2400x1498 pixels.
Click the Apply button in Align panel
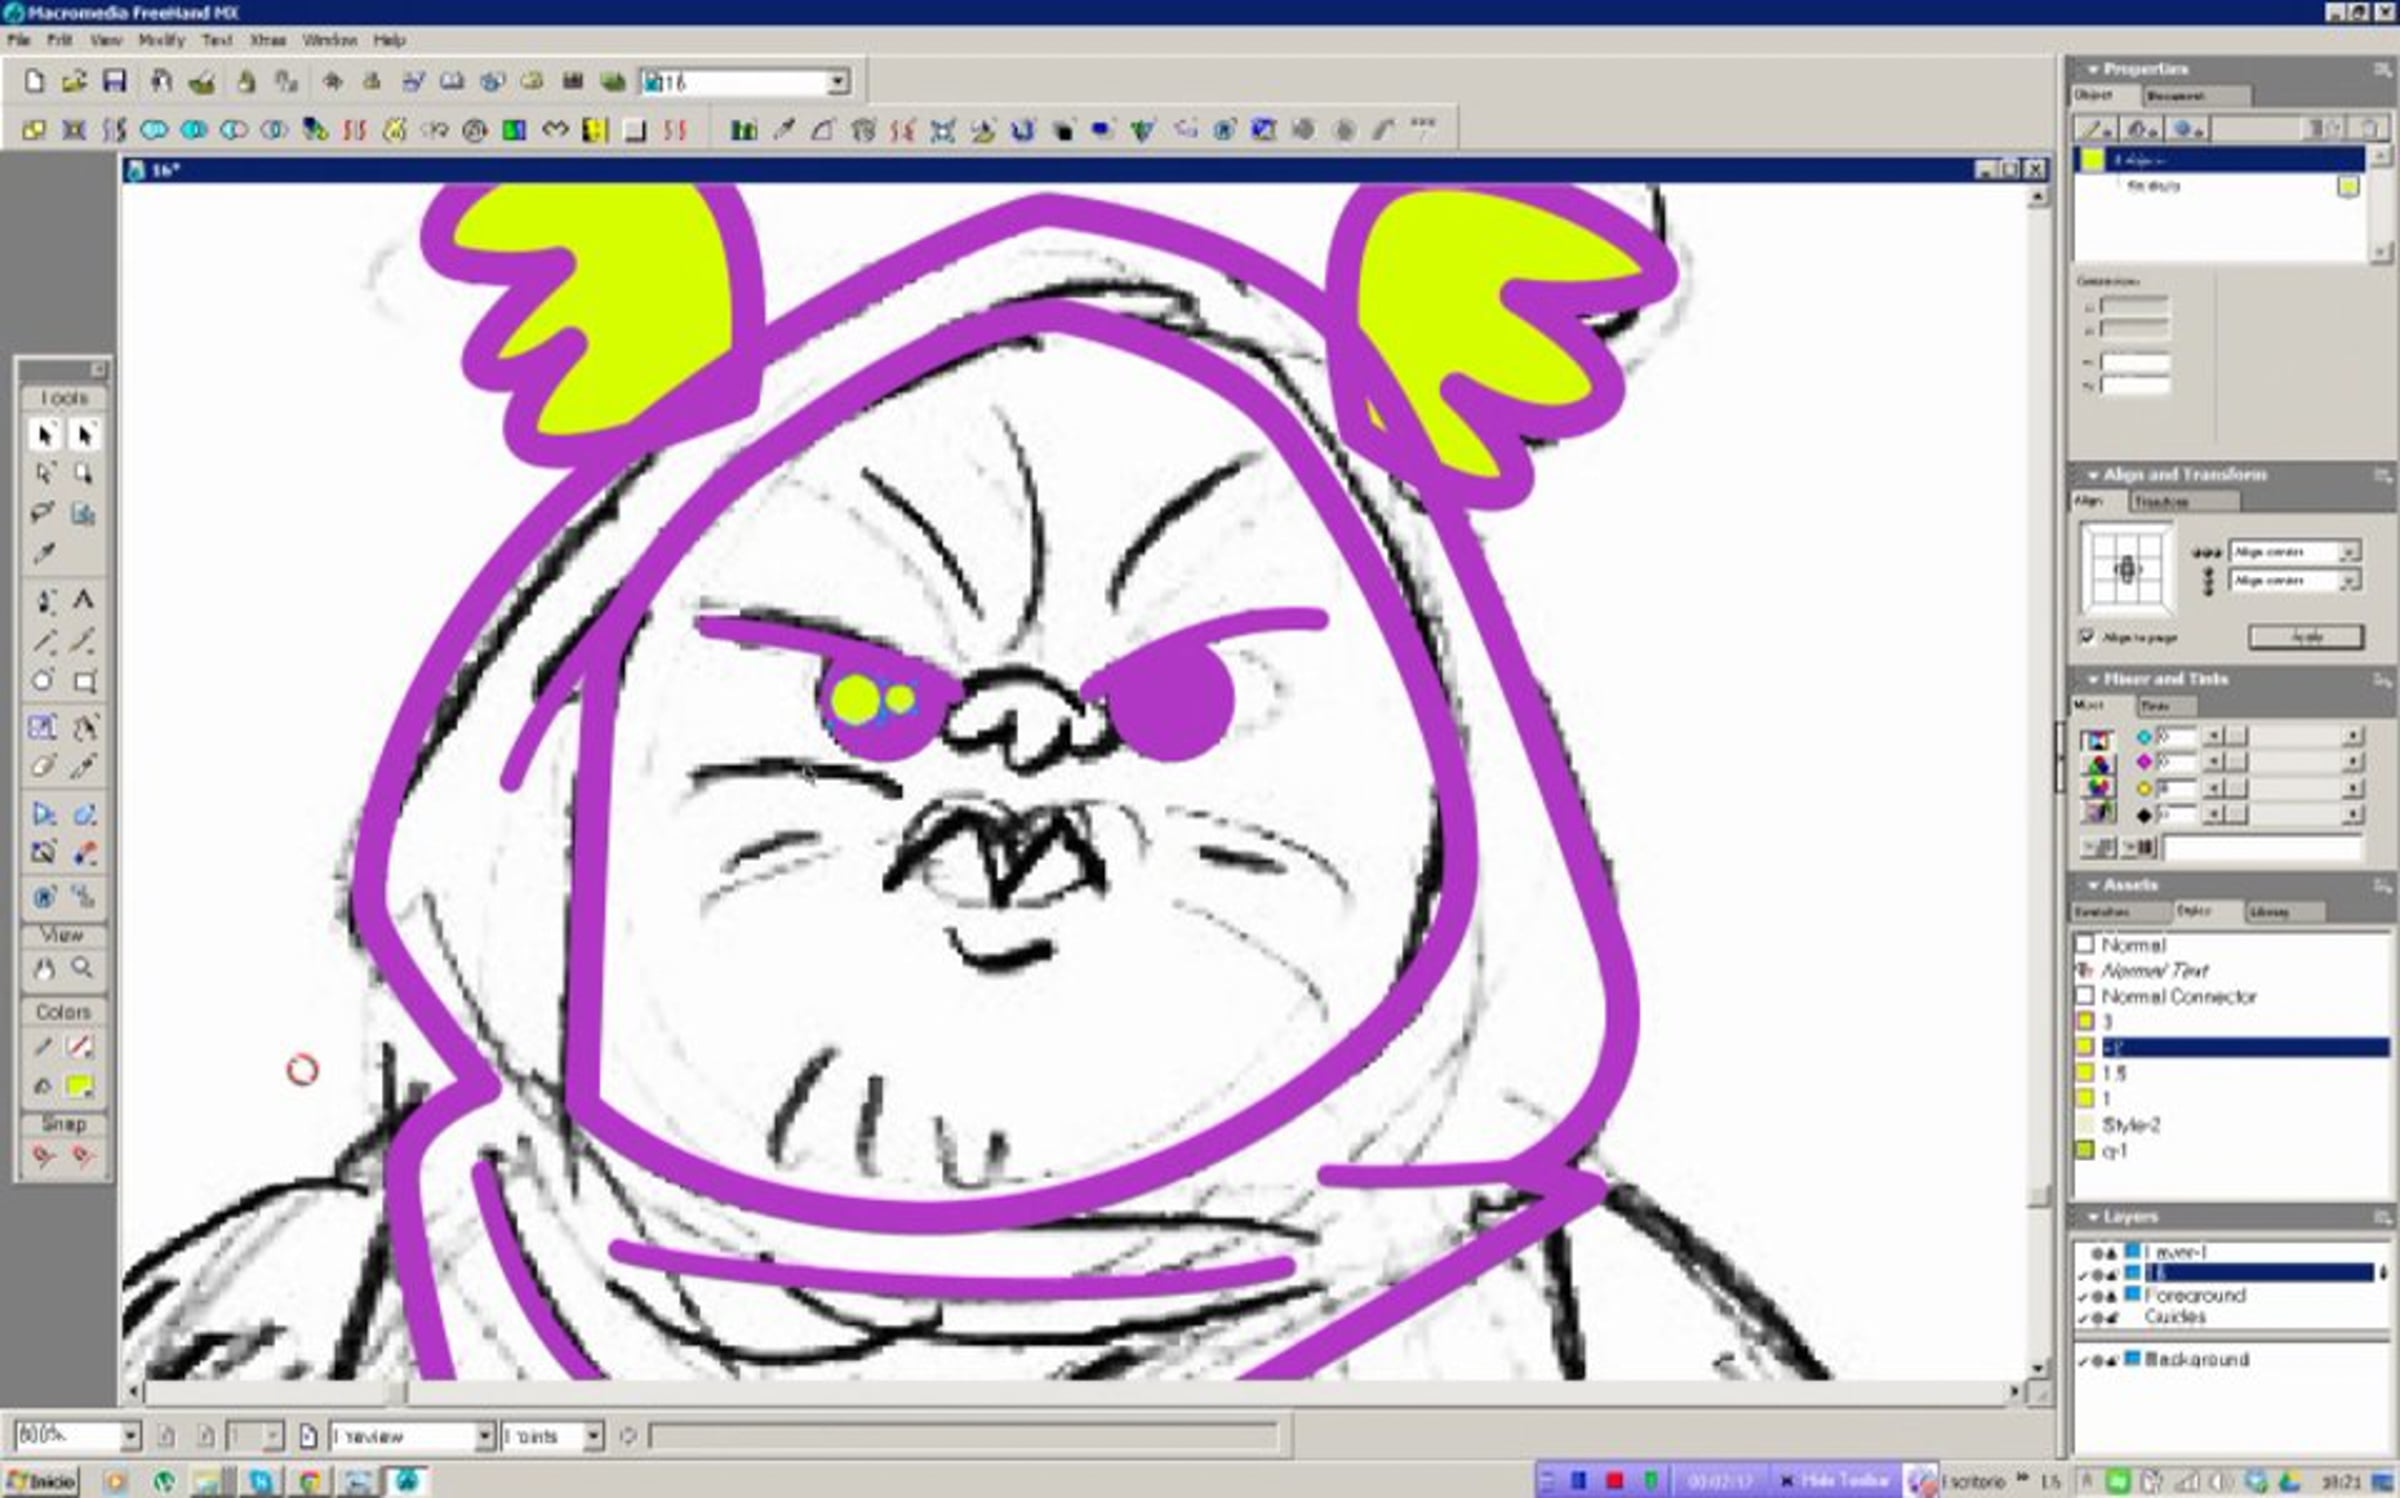(2306, 637)
